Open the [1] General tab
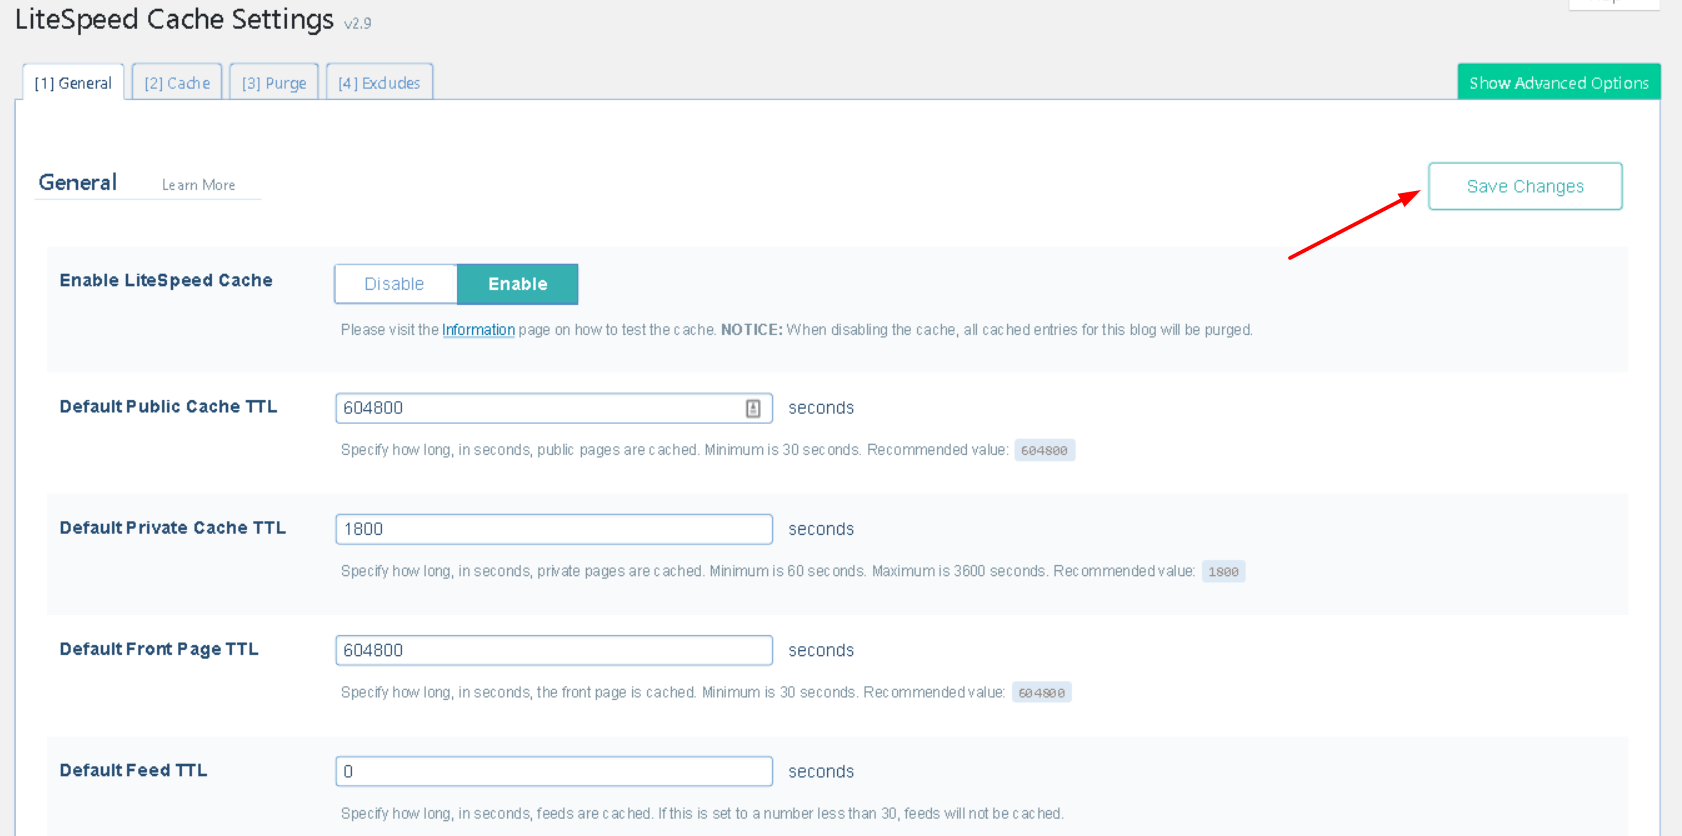 (73, 83)
